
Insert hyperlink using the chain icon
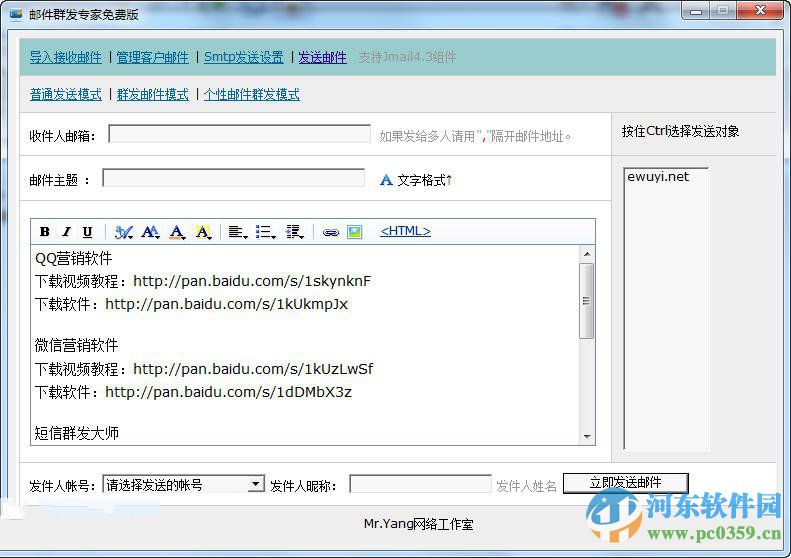pyautogui.click(x=331, y=233)
